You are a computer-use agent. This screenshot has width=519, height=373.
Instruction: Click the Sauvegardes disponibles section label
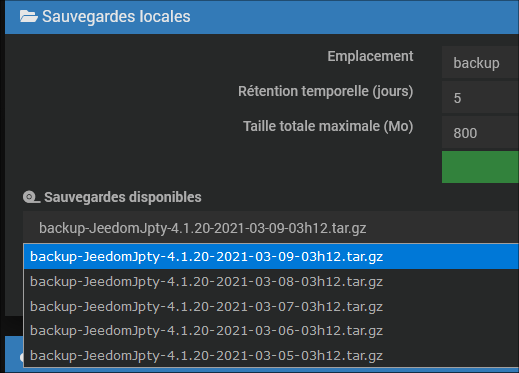tap(123, 197)
